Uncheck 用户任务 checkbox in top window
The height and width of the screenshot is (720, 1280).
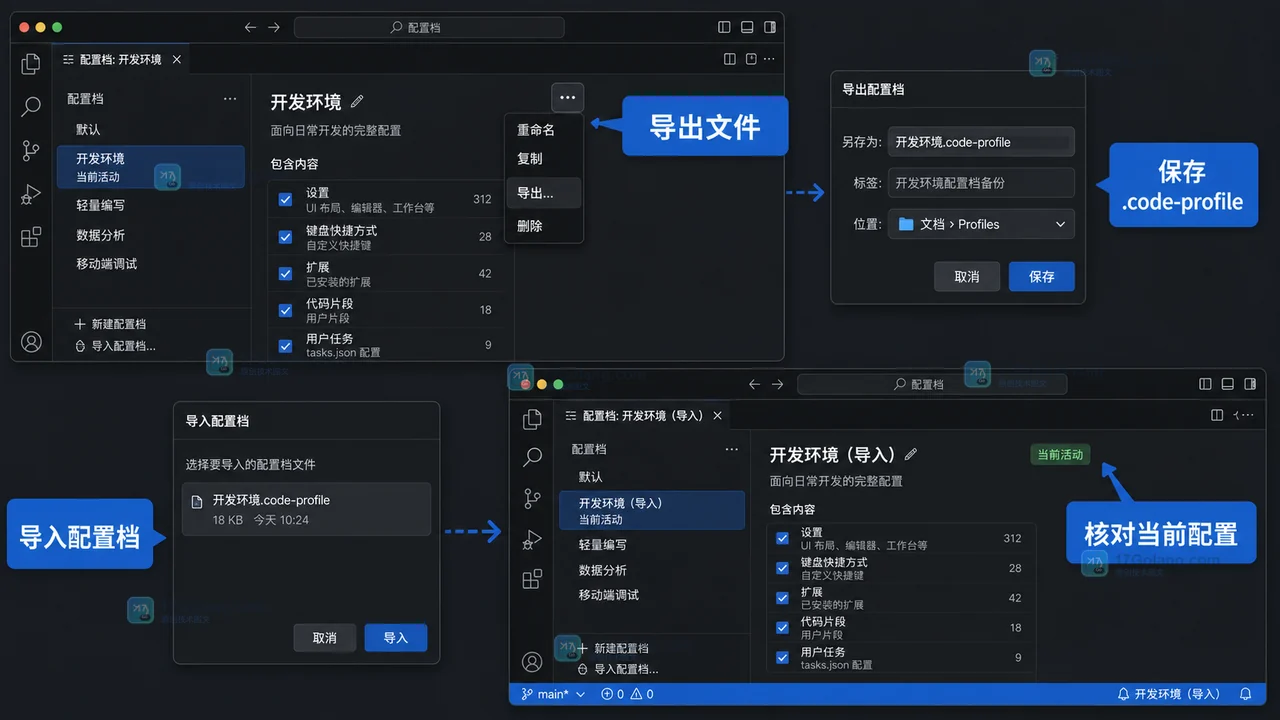click(285, 345)
